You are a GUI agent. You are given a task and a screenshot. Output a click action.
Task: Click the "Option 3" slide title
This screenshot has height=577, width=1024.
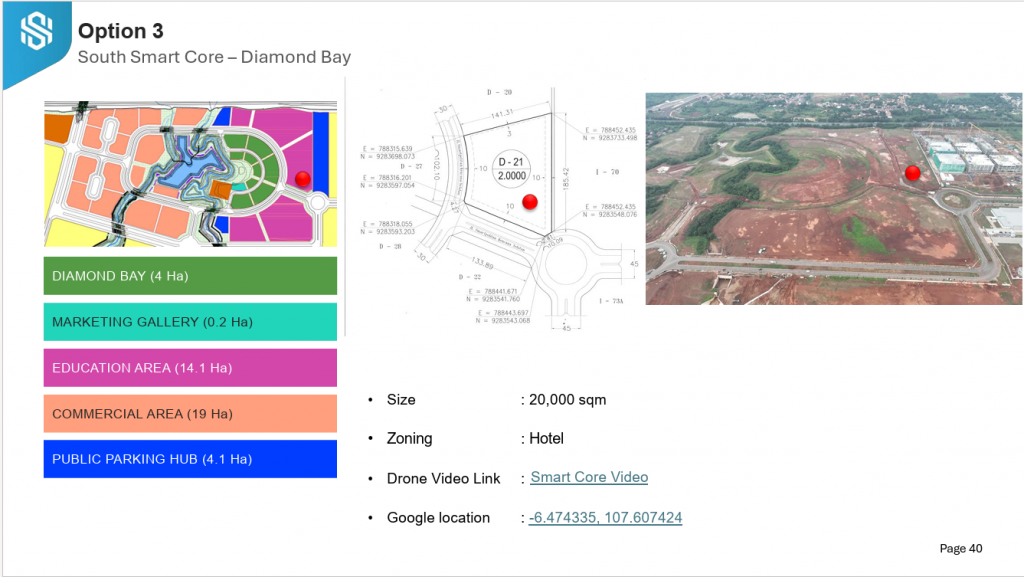(x=121, y=31)
